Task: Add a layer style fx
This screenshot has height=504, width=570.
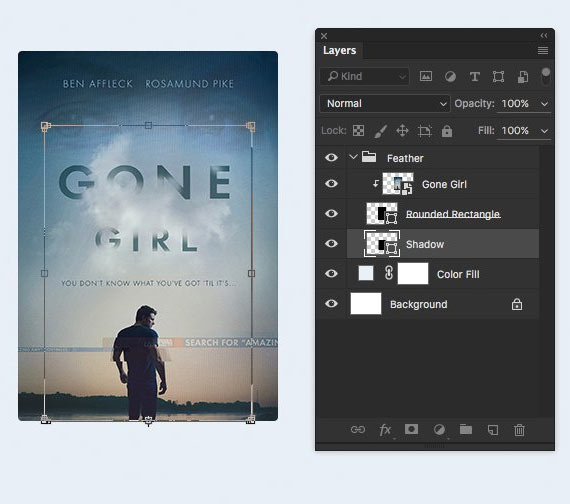Action: point(385,430)
